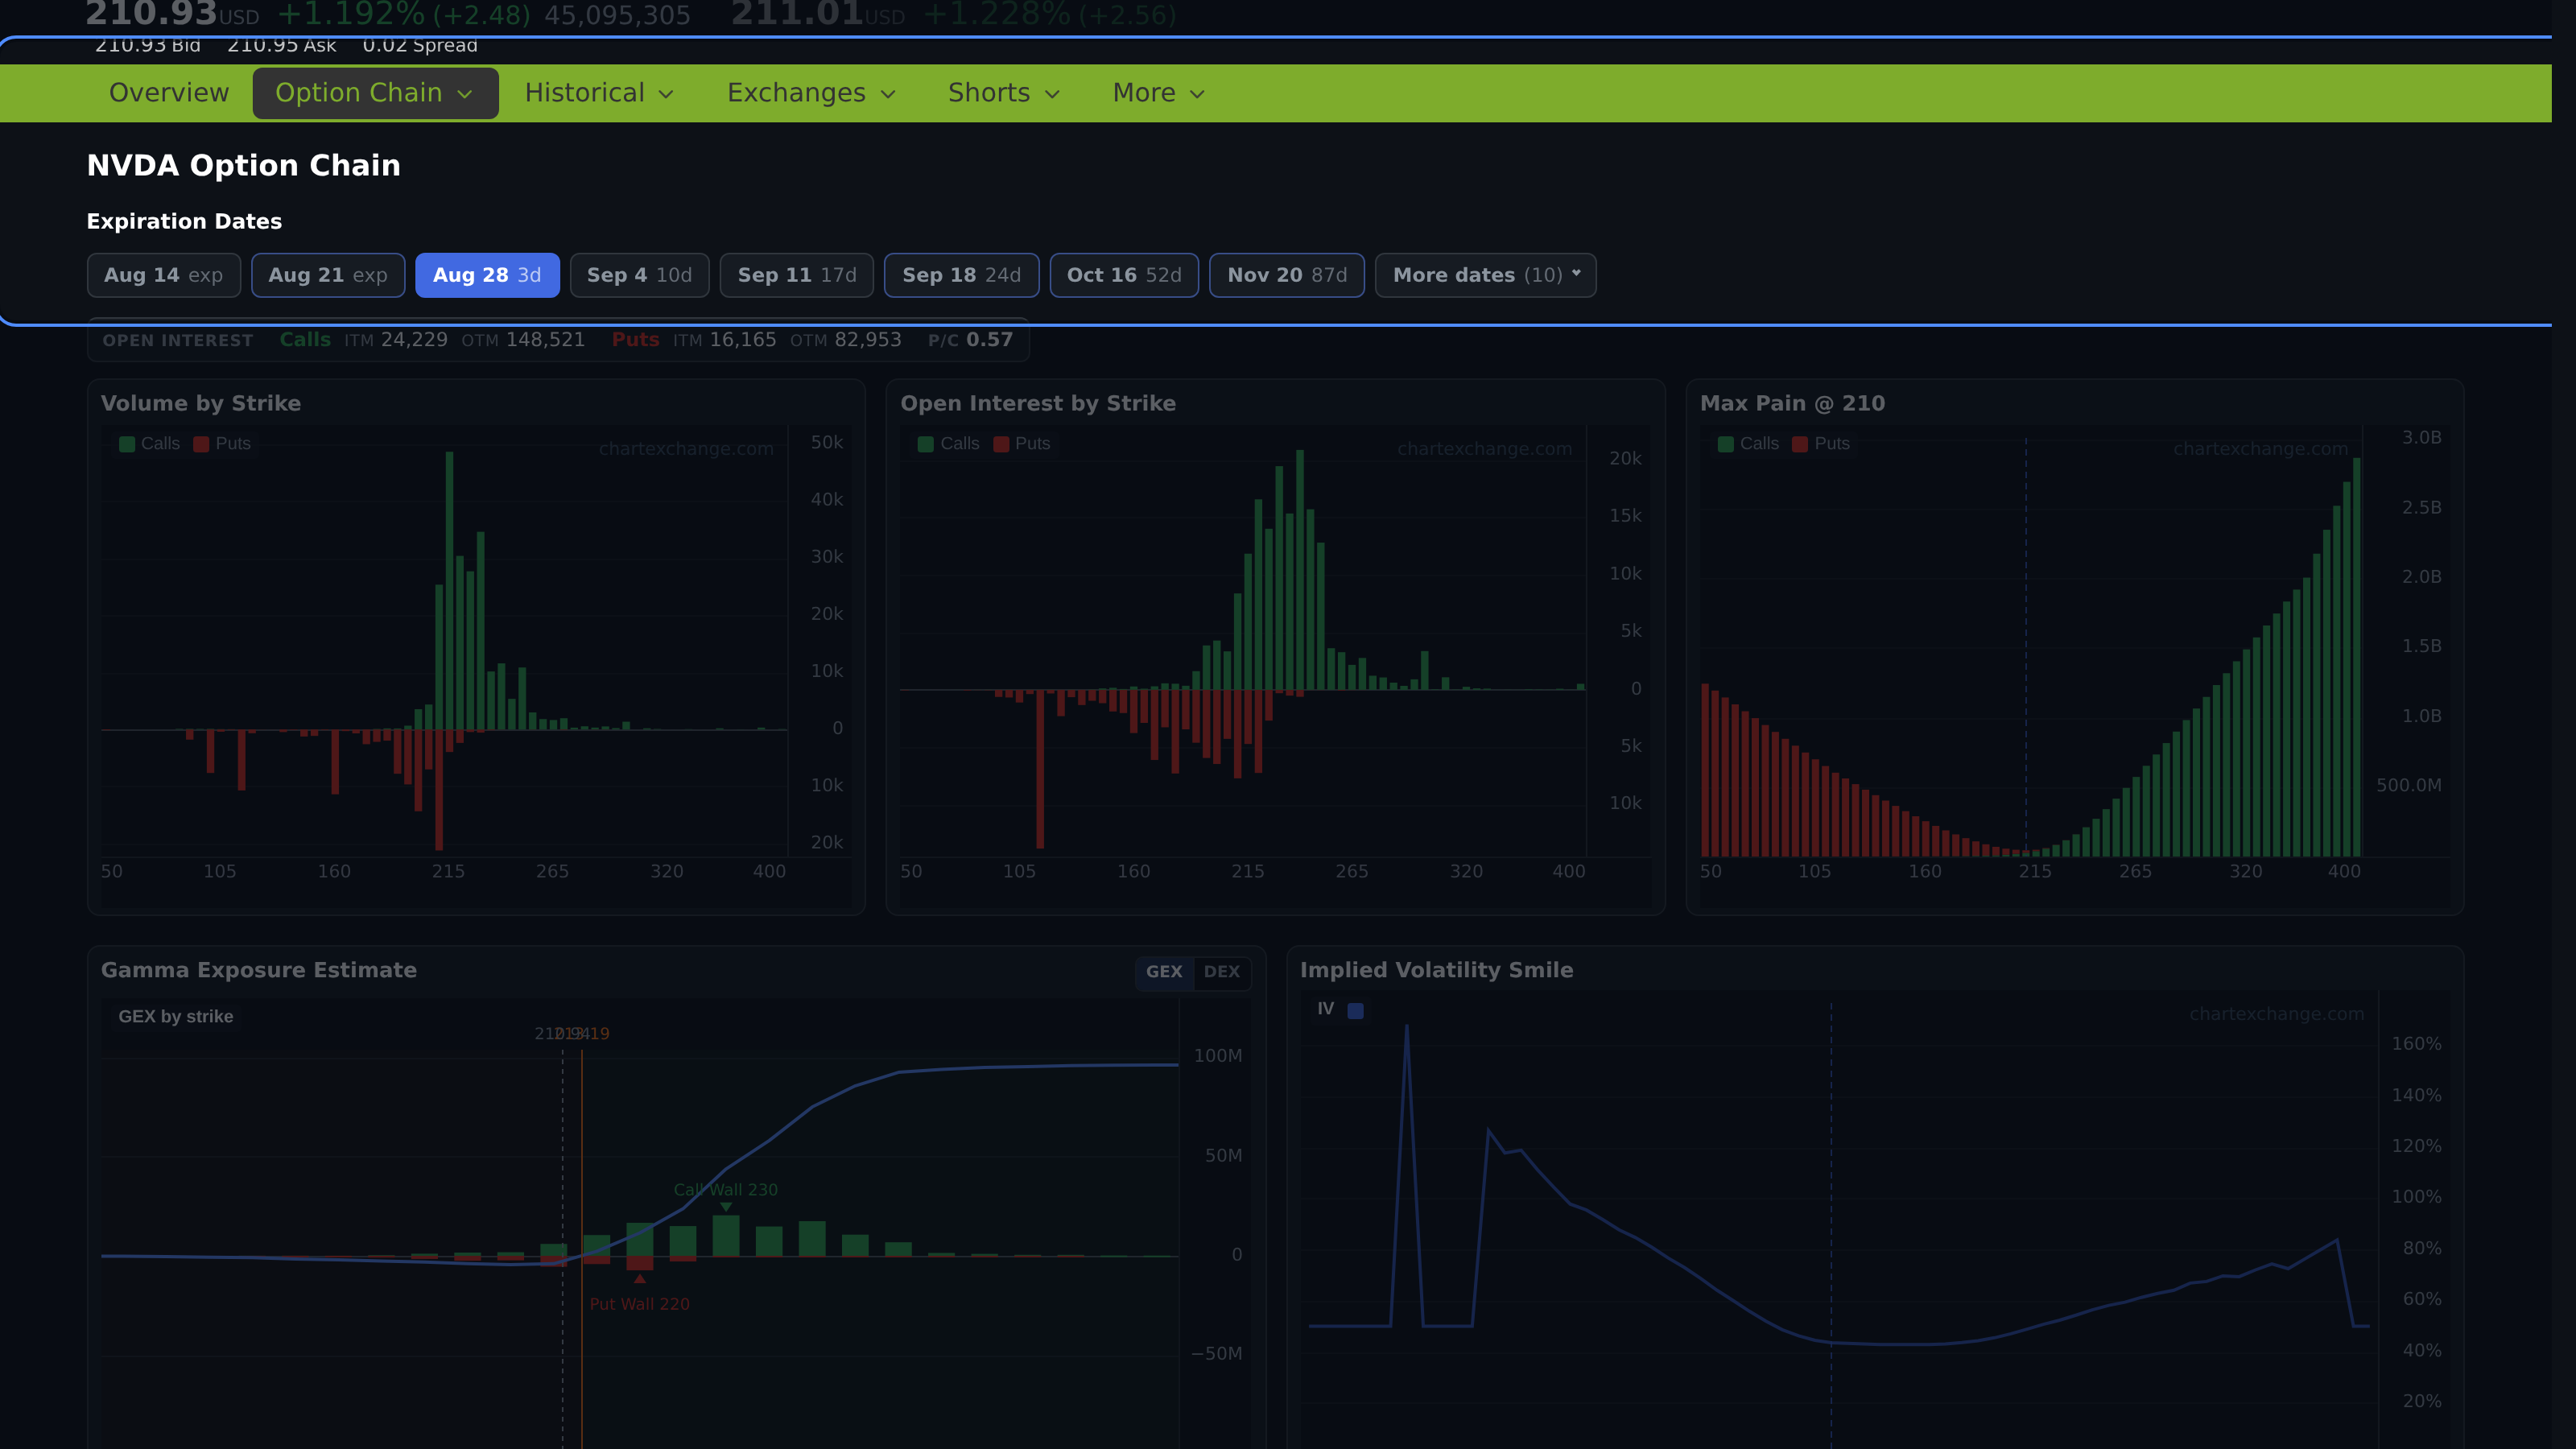The width and height of the screenshot is (2576, 1449).
Task: Pick the Nov 20 87d expiration
Action: (x=1287, y=275)
